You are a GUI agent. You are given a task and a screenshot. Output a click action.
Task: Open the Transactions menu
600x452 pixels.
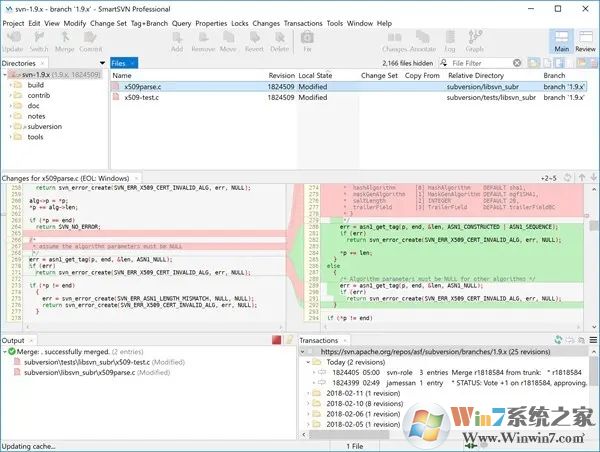coord(303,22)
